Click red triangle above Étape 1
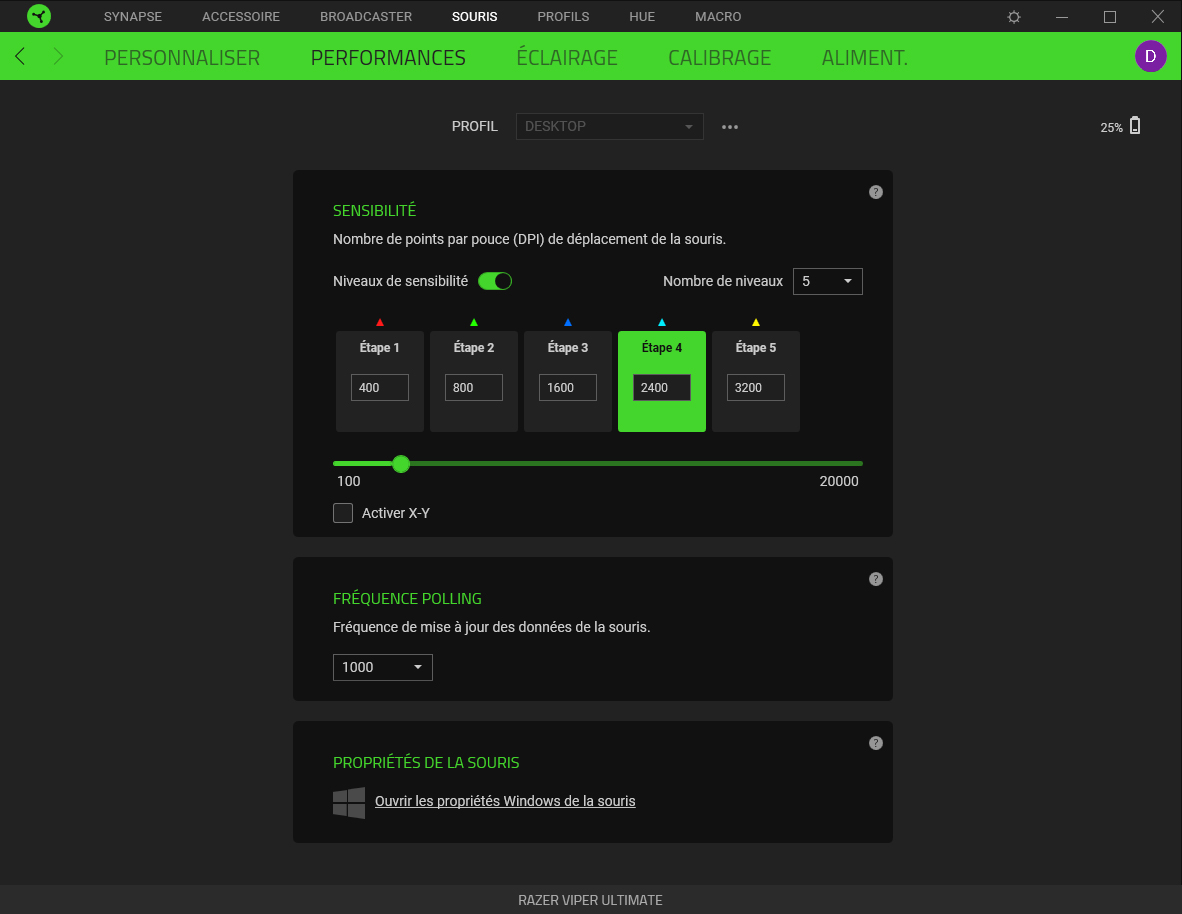Image resolution: width=1182 pixels, height=914 pixels. (380, 322)
